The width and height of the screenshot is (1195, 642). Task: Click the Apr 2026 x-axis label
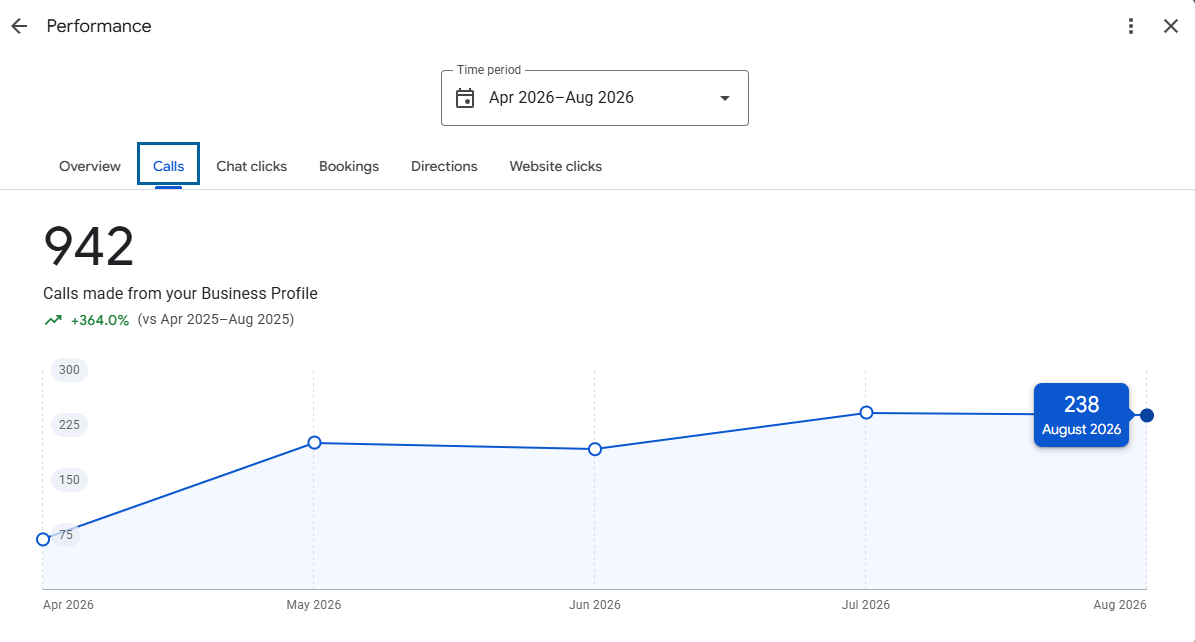pos(69,605)
